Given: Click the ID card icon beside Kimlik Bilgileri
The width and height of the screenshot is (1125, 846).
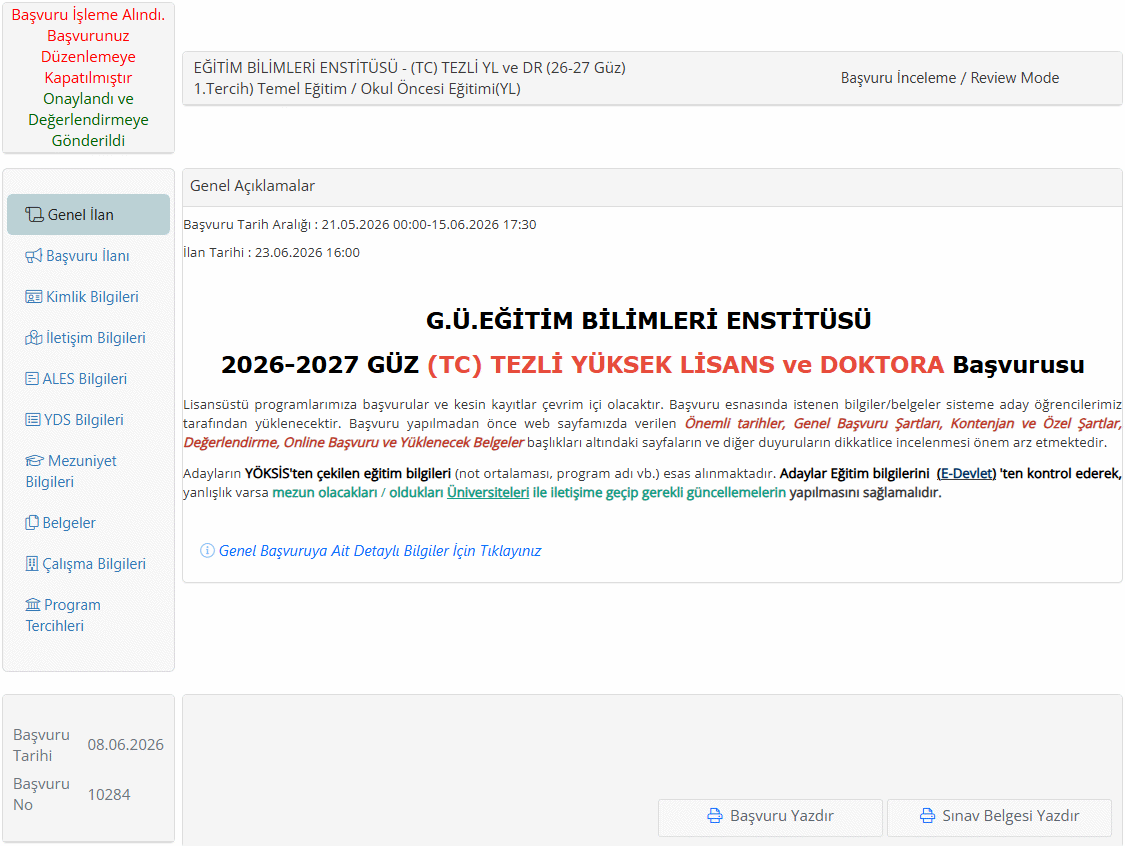Looking at the screenshot, I should click(34, 297).
